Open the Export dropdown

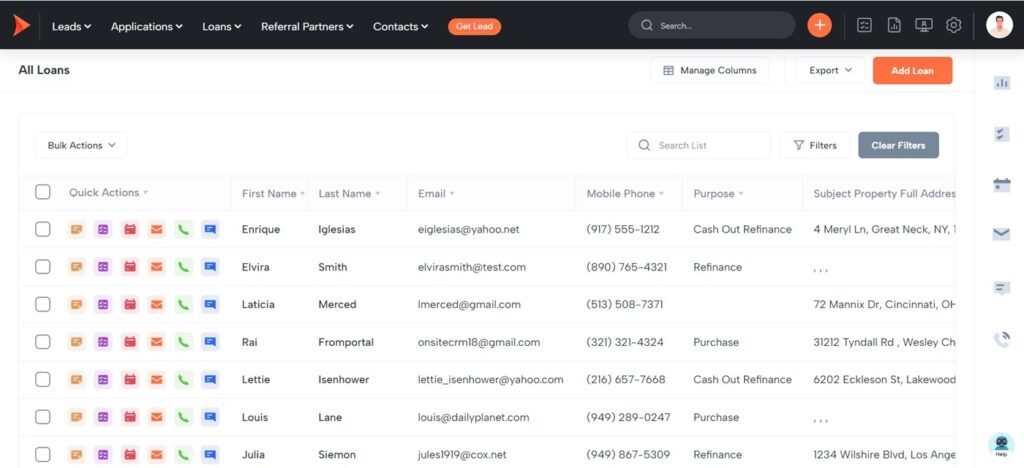(x=830, y=70)
